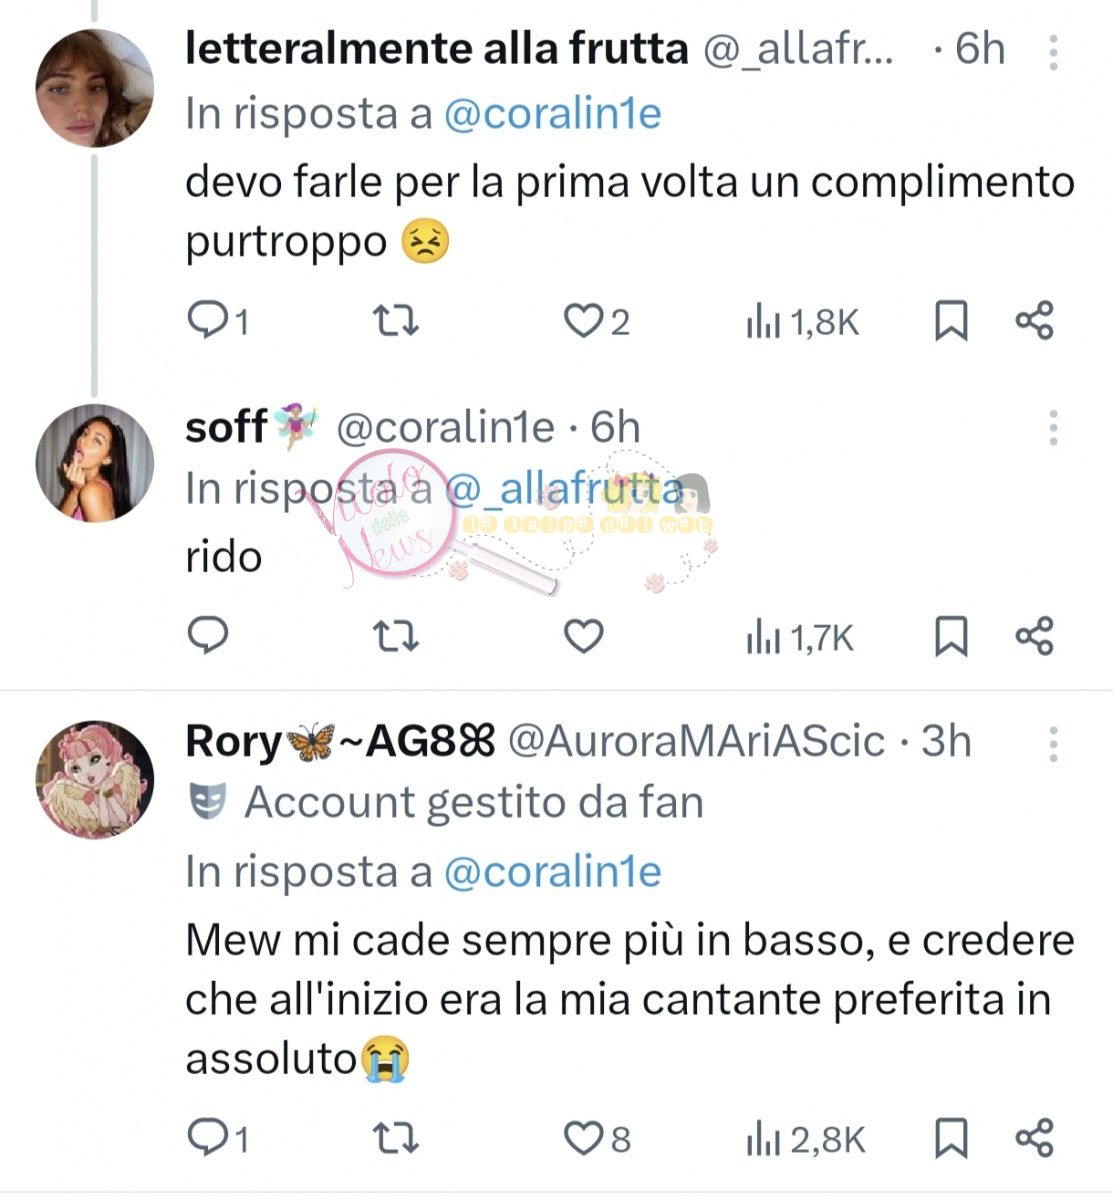Retweet Rory's tweet about Mew
This screenshot has width=1113, height=1200.
395,1138
